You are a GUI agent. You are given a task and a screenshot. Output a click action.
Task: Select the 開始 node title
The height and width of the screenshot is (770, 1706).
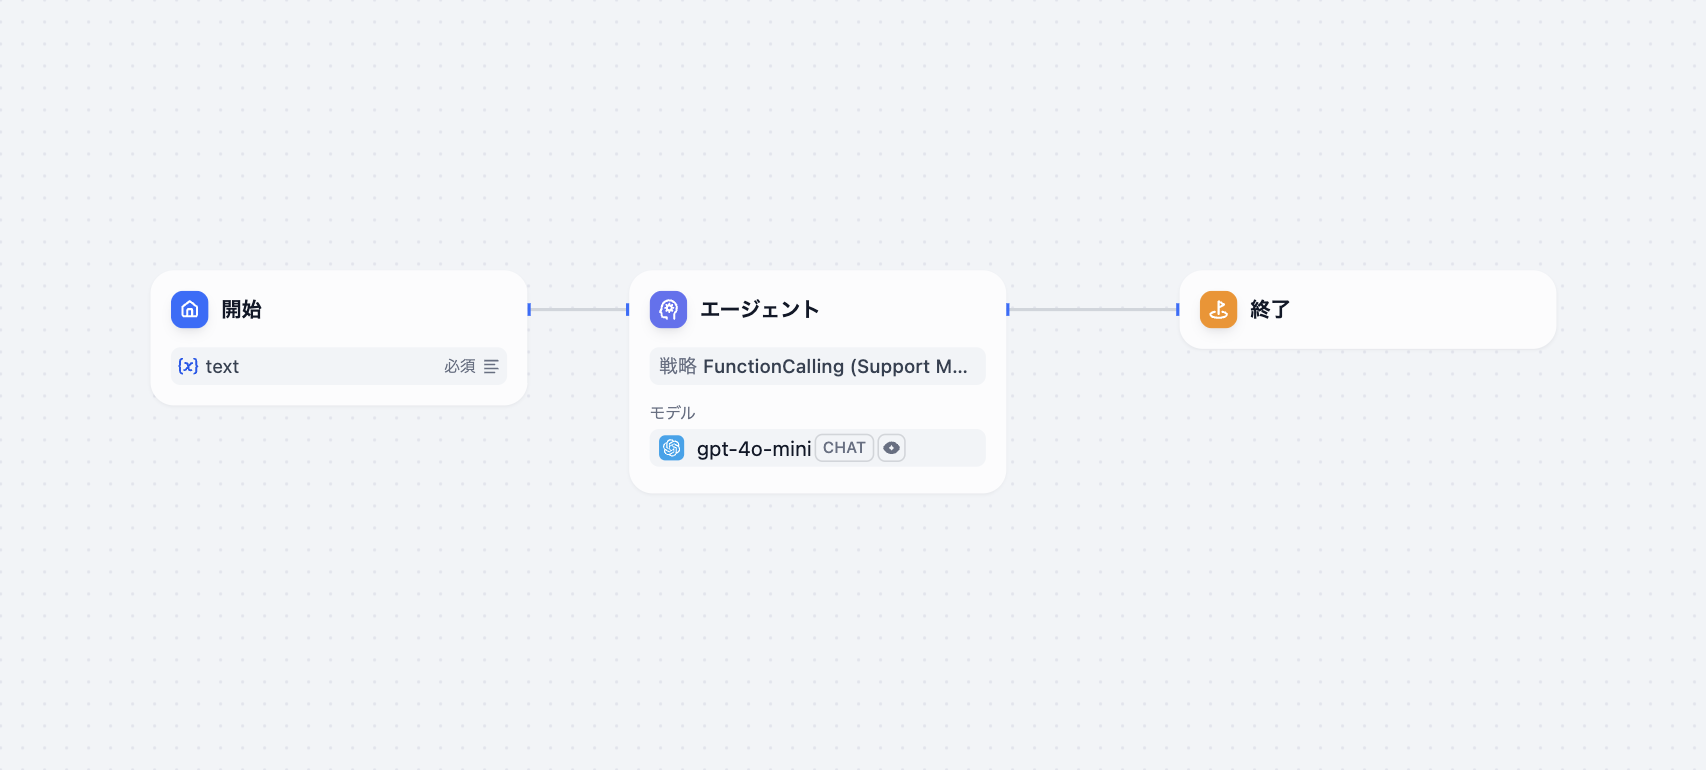click(x=241, y=310)
